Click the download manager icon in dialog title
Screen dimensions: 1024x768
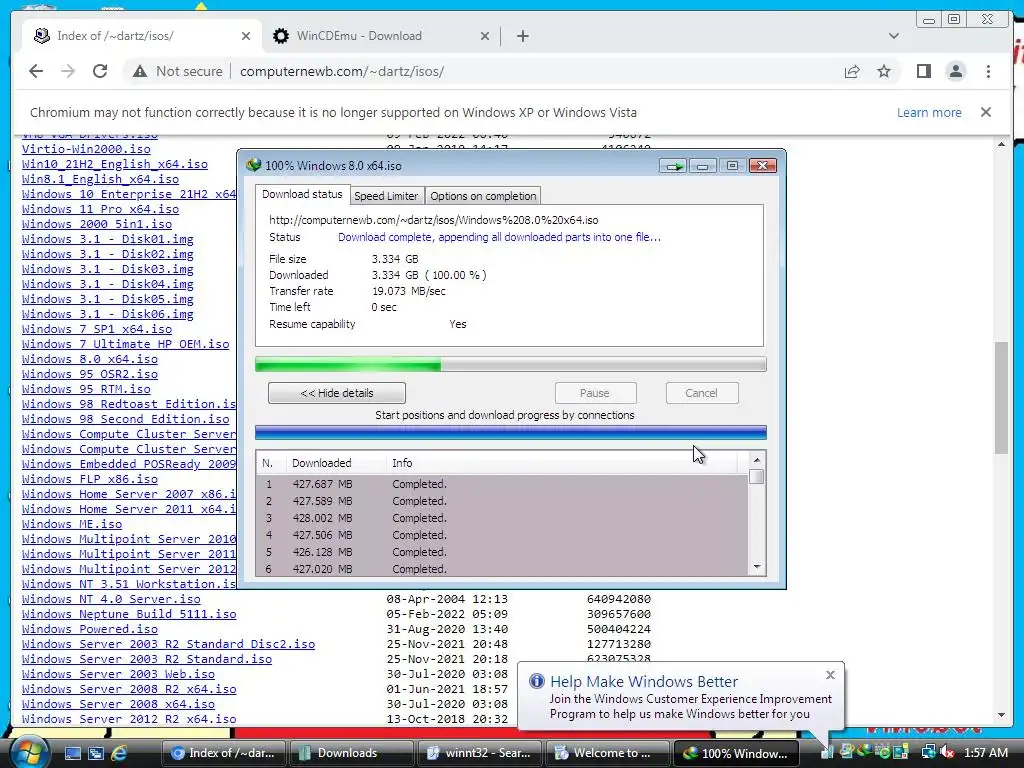pyautogui.click(x=253, y=165)
